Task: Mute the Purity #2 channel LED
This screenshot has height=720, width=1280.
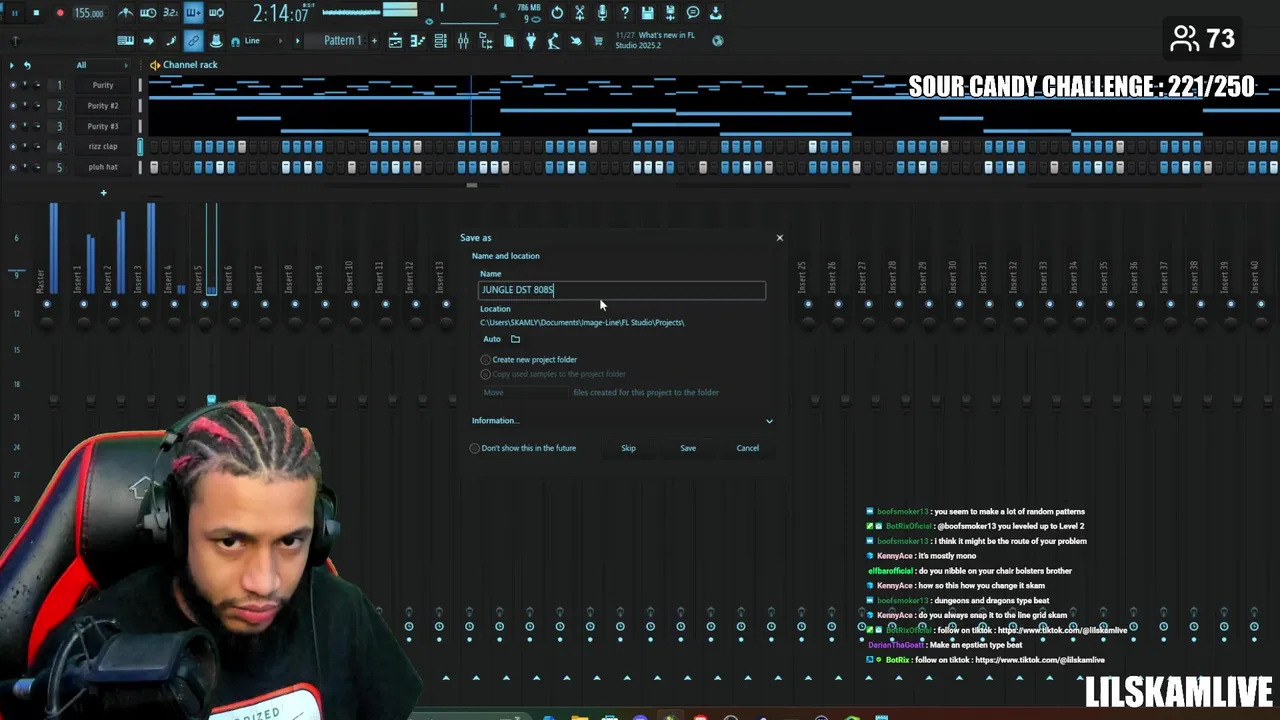Action: click(13, 106)
